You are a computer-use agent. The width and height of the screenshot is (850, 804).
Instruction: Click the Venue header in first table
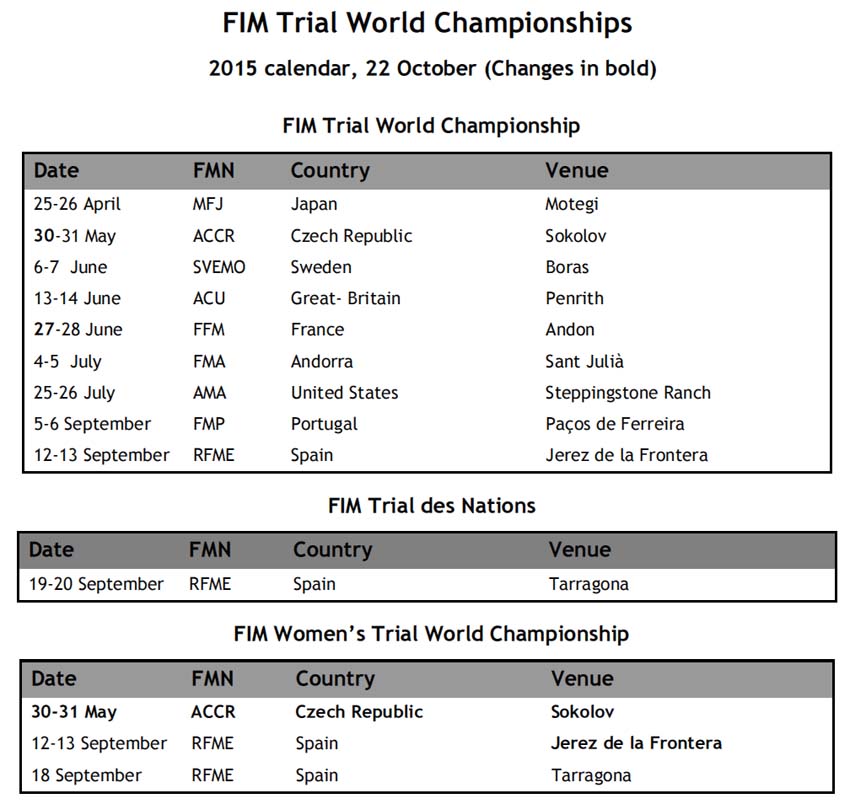(x=577, y=170)
